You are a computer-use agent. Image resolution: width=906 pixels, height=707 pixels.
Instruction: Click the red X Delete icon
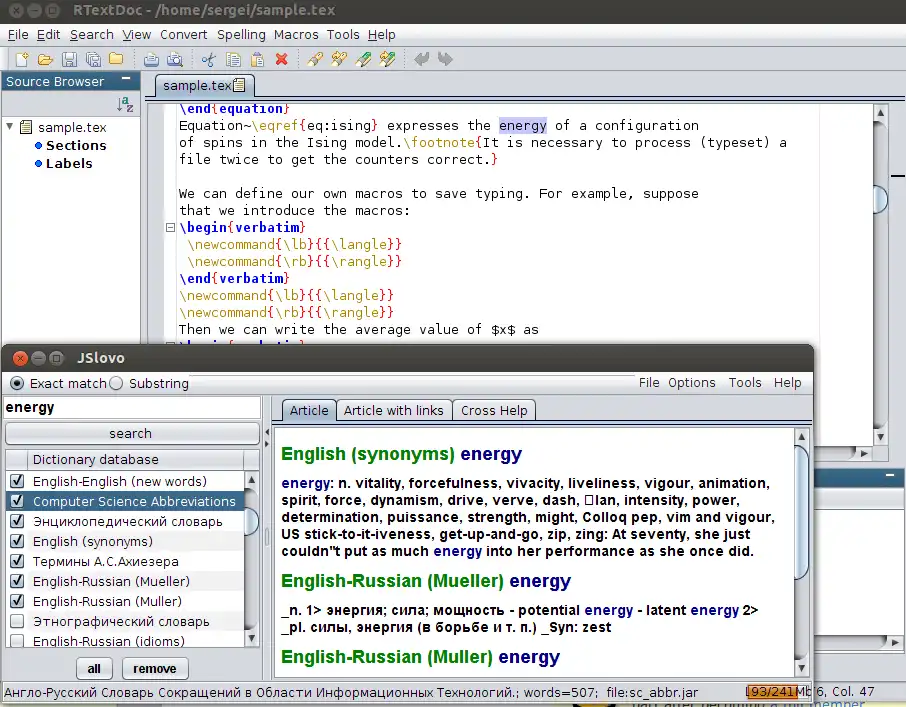(281, 59)
